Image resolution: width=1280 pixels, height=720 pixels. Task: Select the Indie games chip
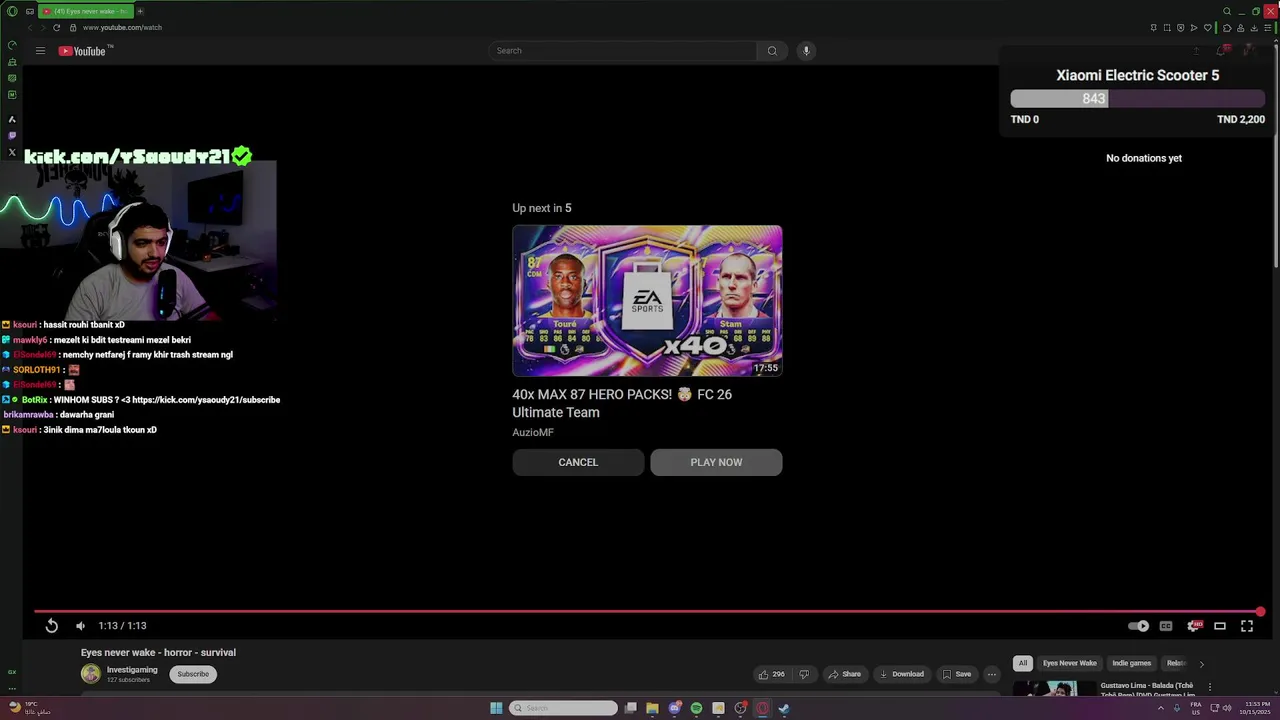(x=1132, y=663)
